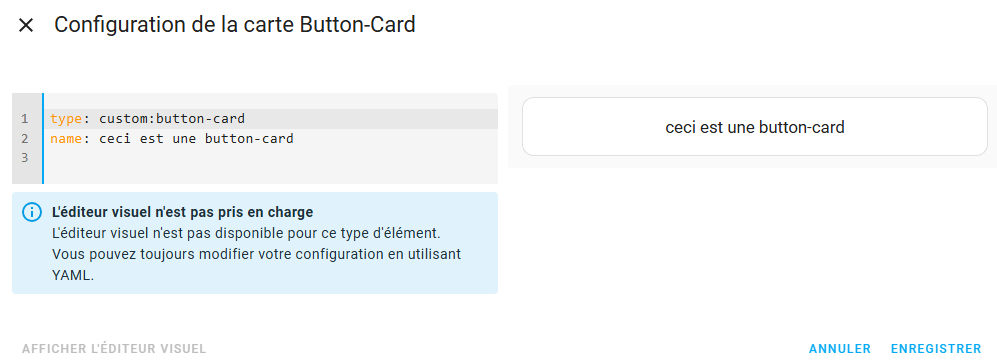Click the empty space at end of line 1
This screenshot has width=997, height=363.
coord(371,119)
